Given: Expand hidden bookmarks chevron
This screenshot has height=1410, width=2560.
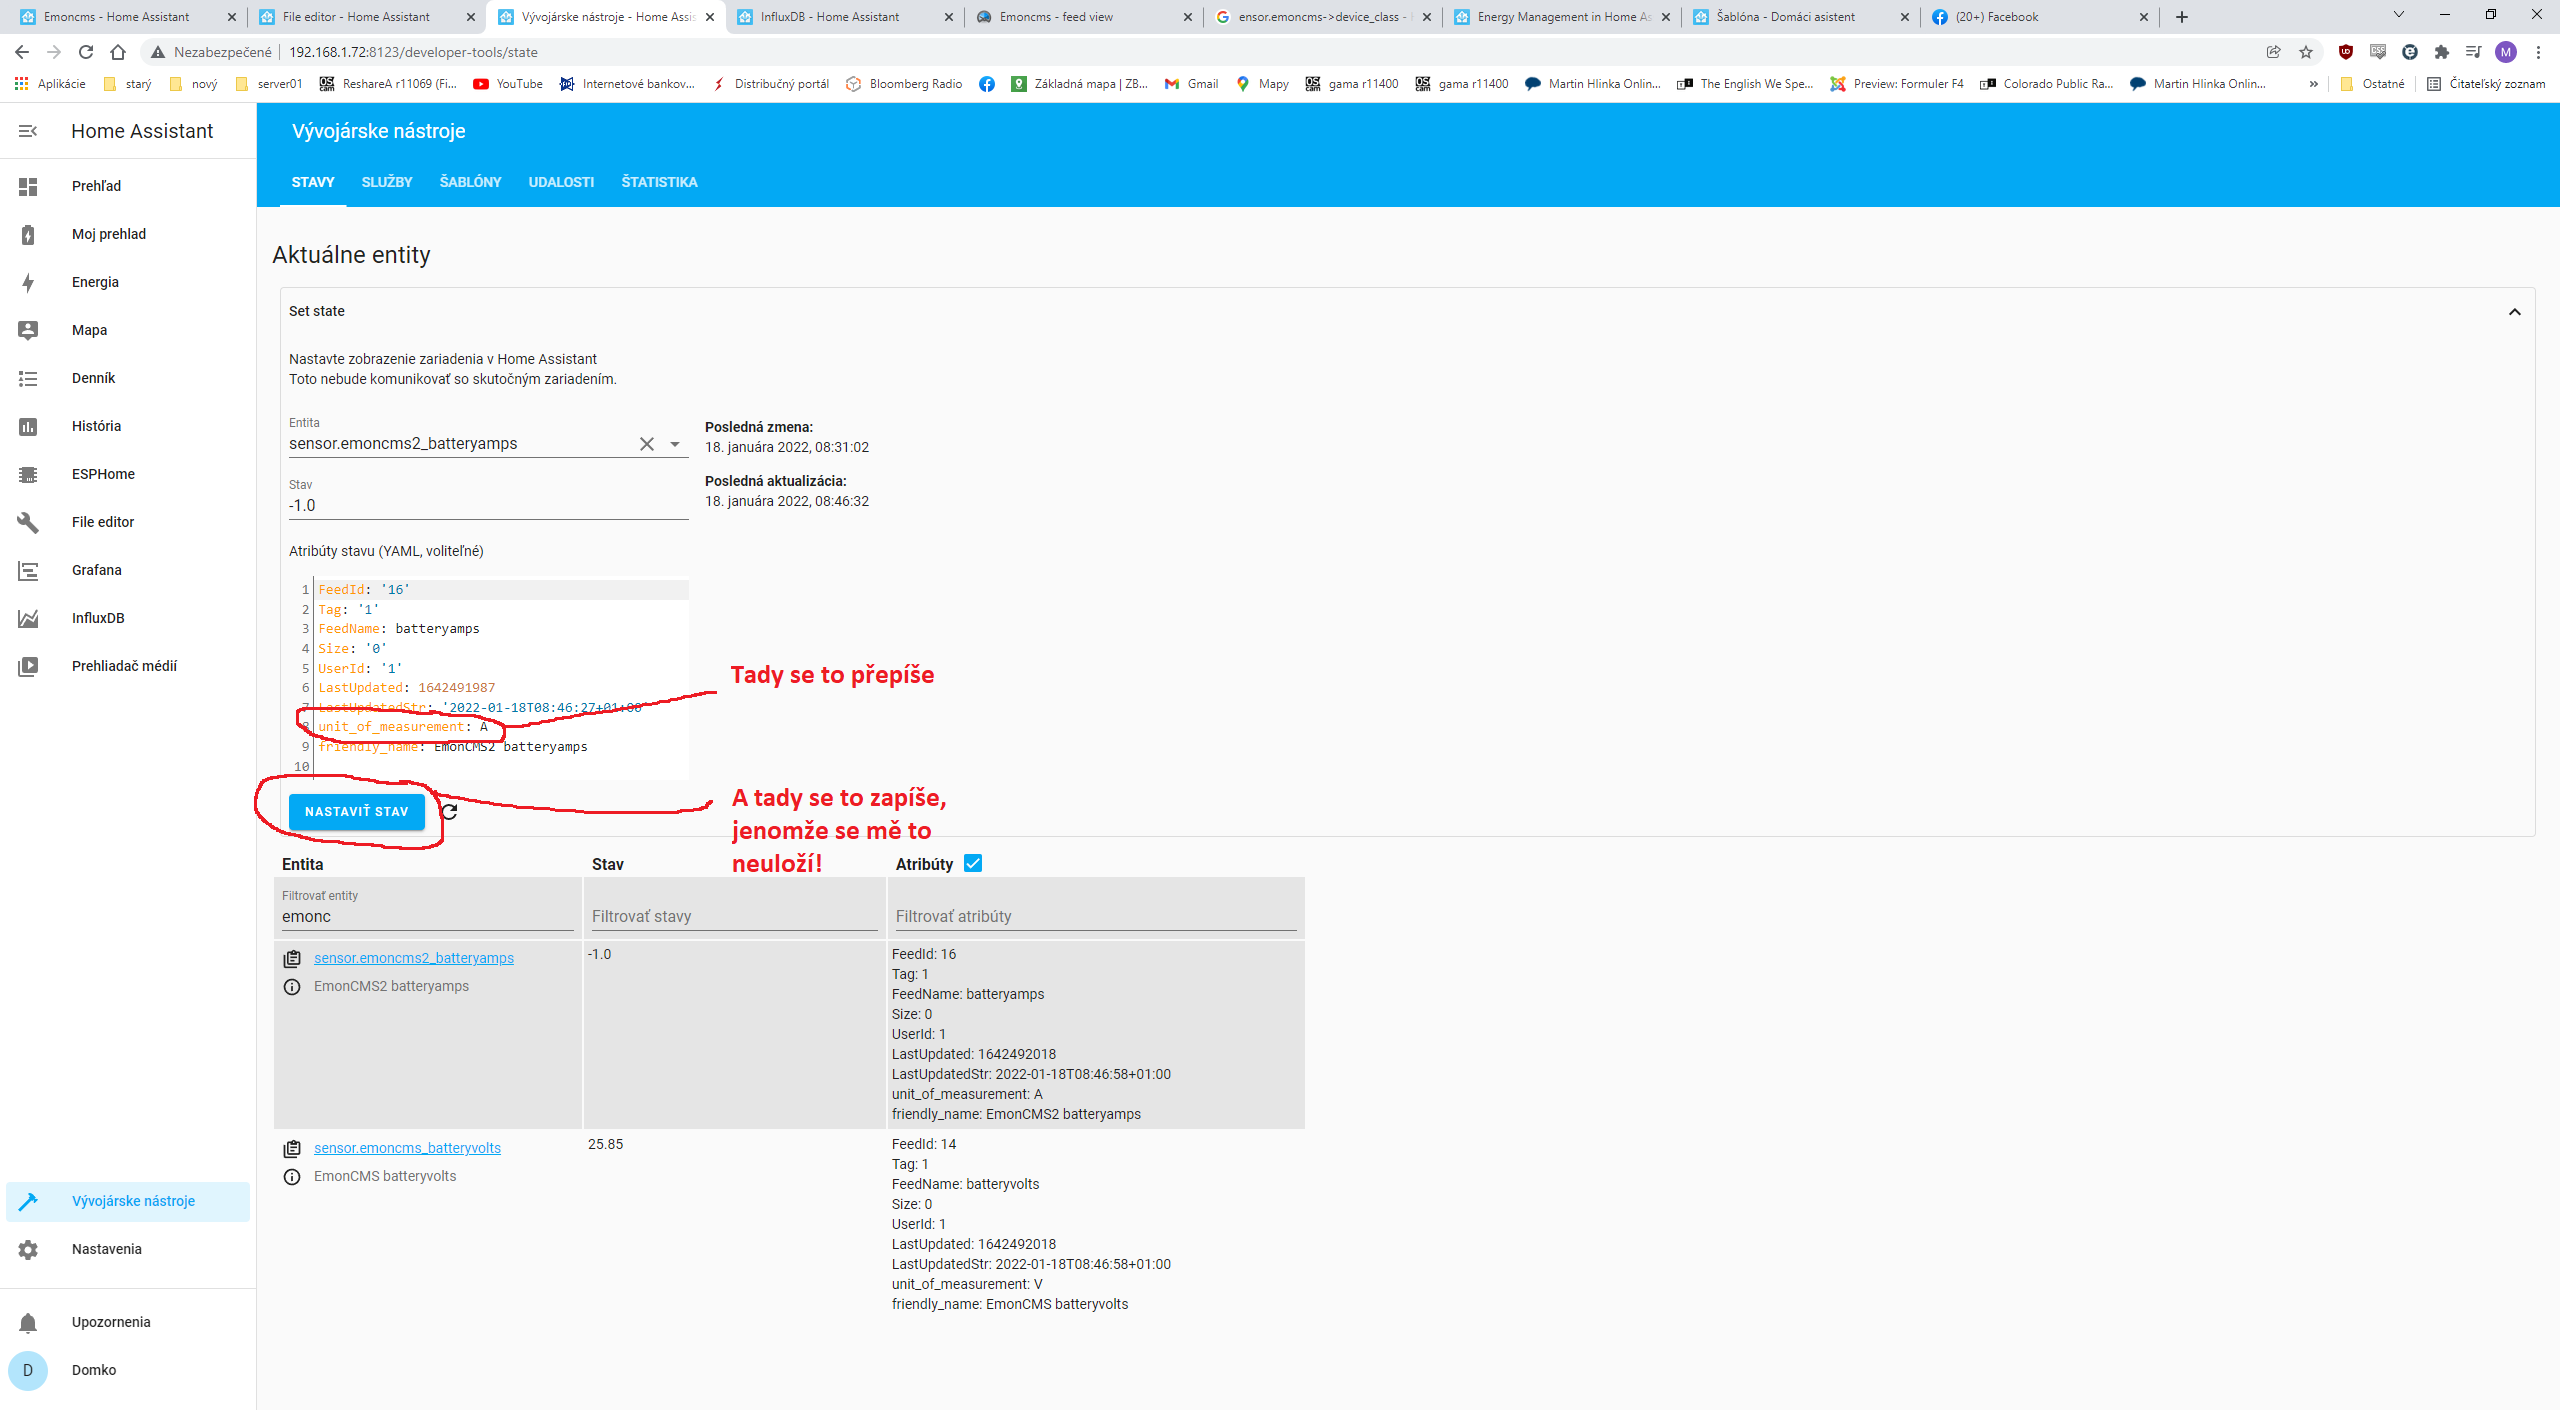Looking at the screenshot, I should click(2314, 84).
